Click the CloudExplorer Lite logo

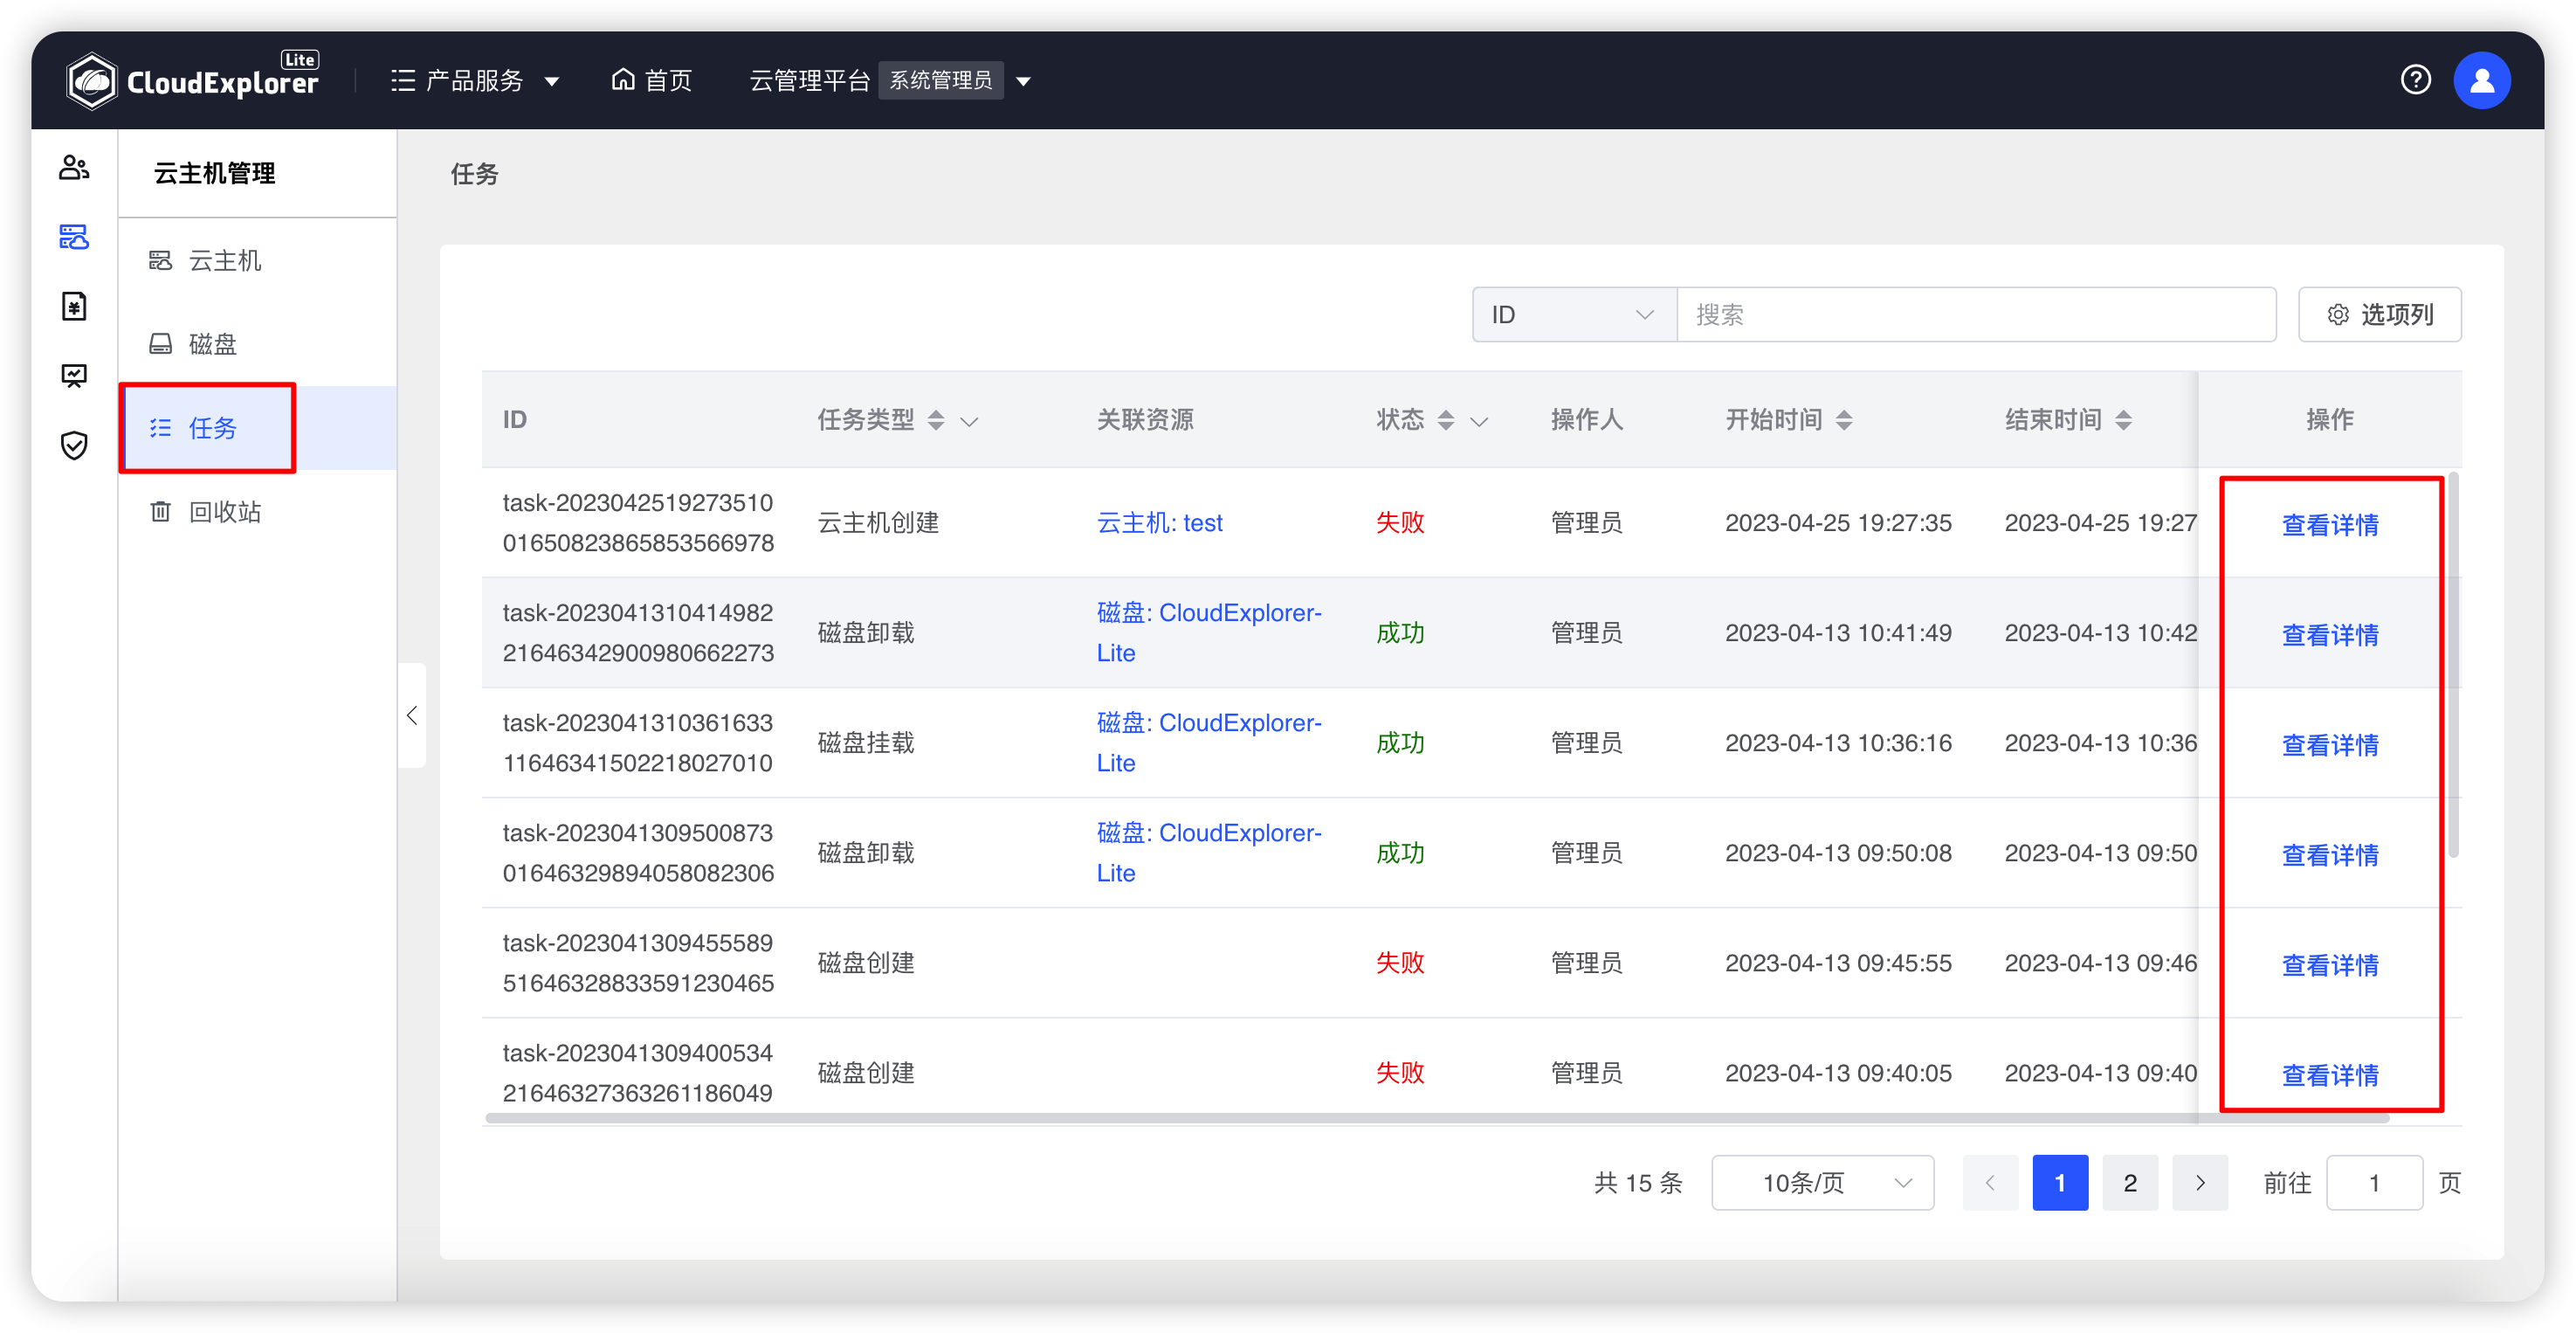[192, 80]
